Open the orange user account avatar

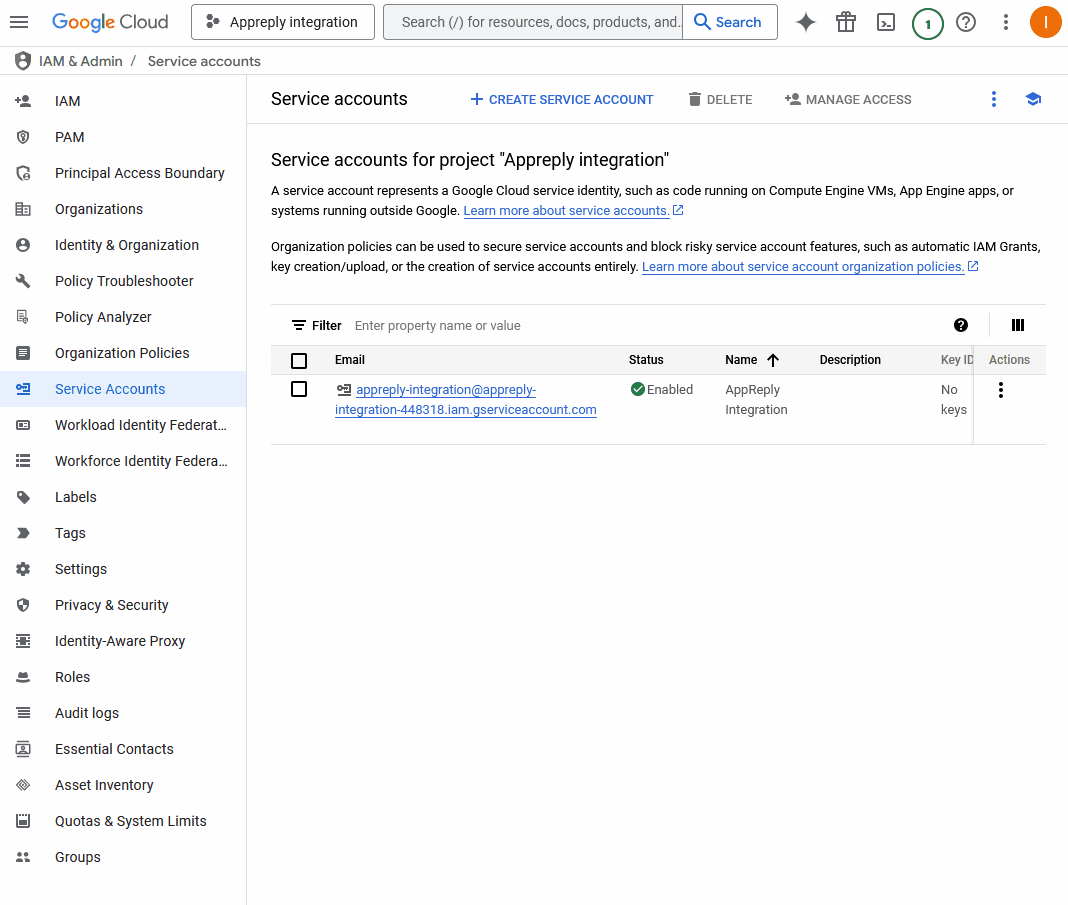click(x=1046, y=22)
